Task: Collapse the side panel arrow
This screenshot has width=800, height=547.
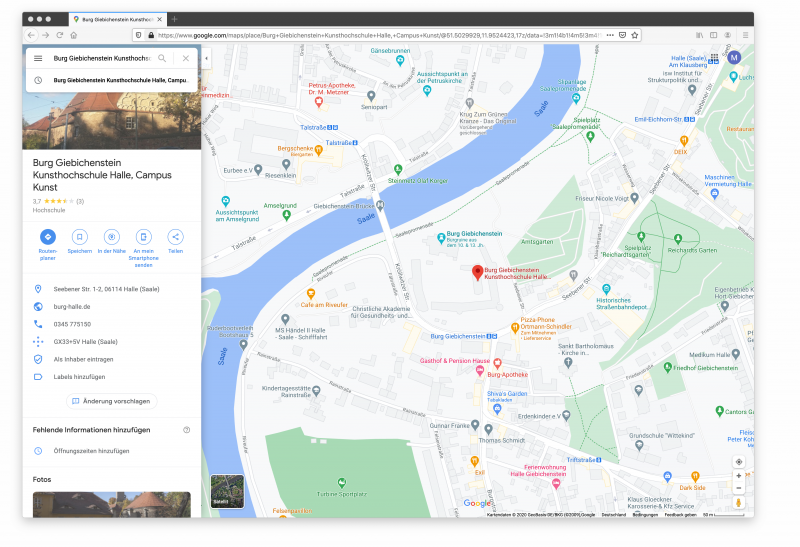Action: (x=206, y=59)
